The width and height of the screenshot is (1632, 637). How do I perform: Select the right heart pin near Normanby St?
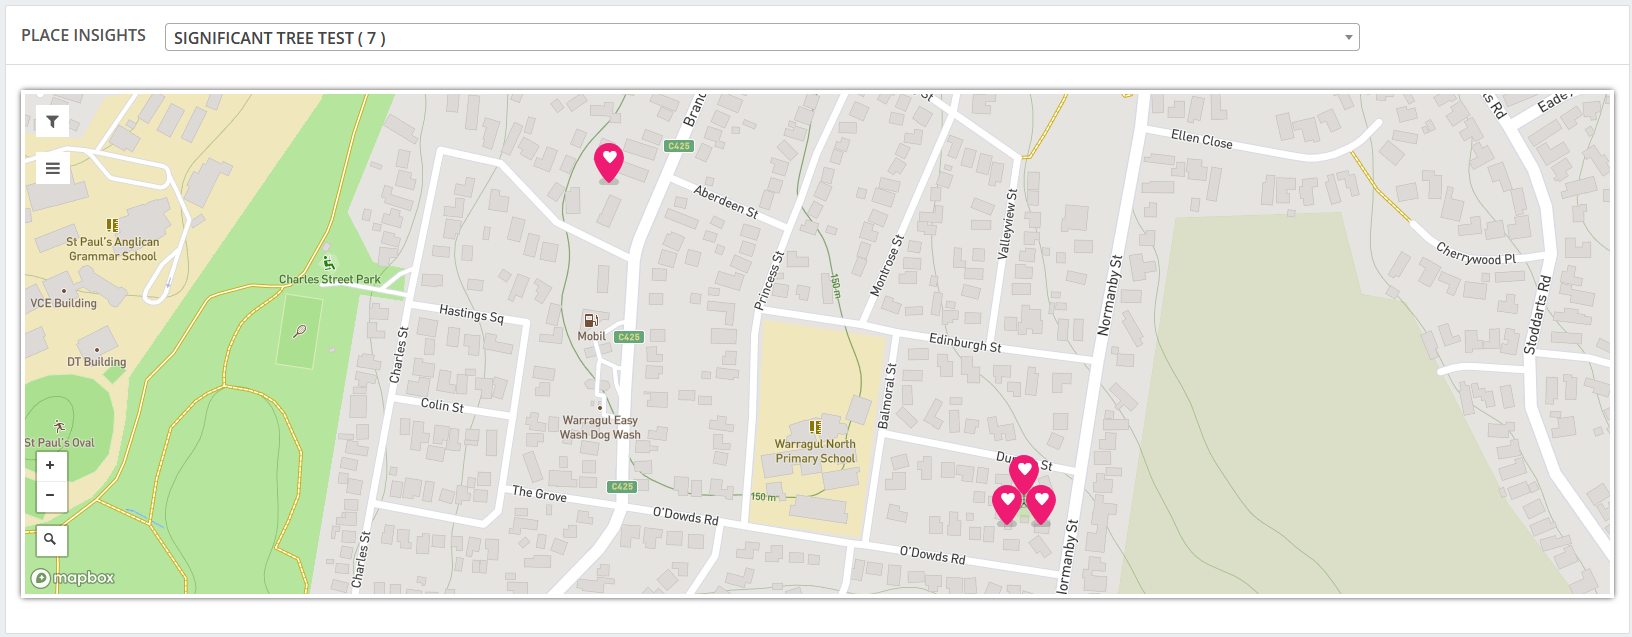pos(1041,505)
